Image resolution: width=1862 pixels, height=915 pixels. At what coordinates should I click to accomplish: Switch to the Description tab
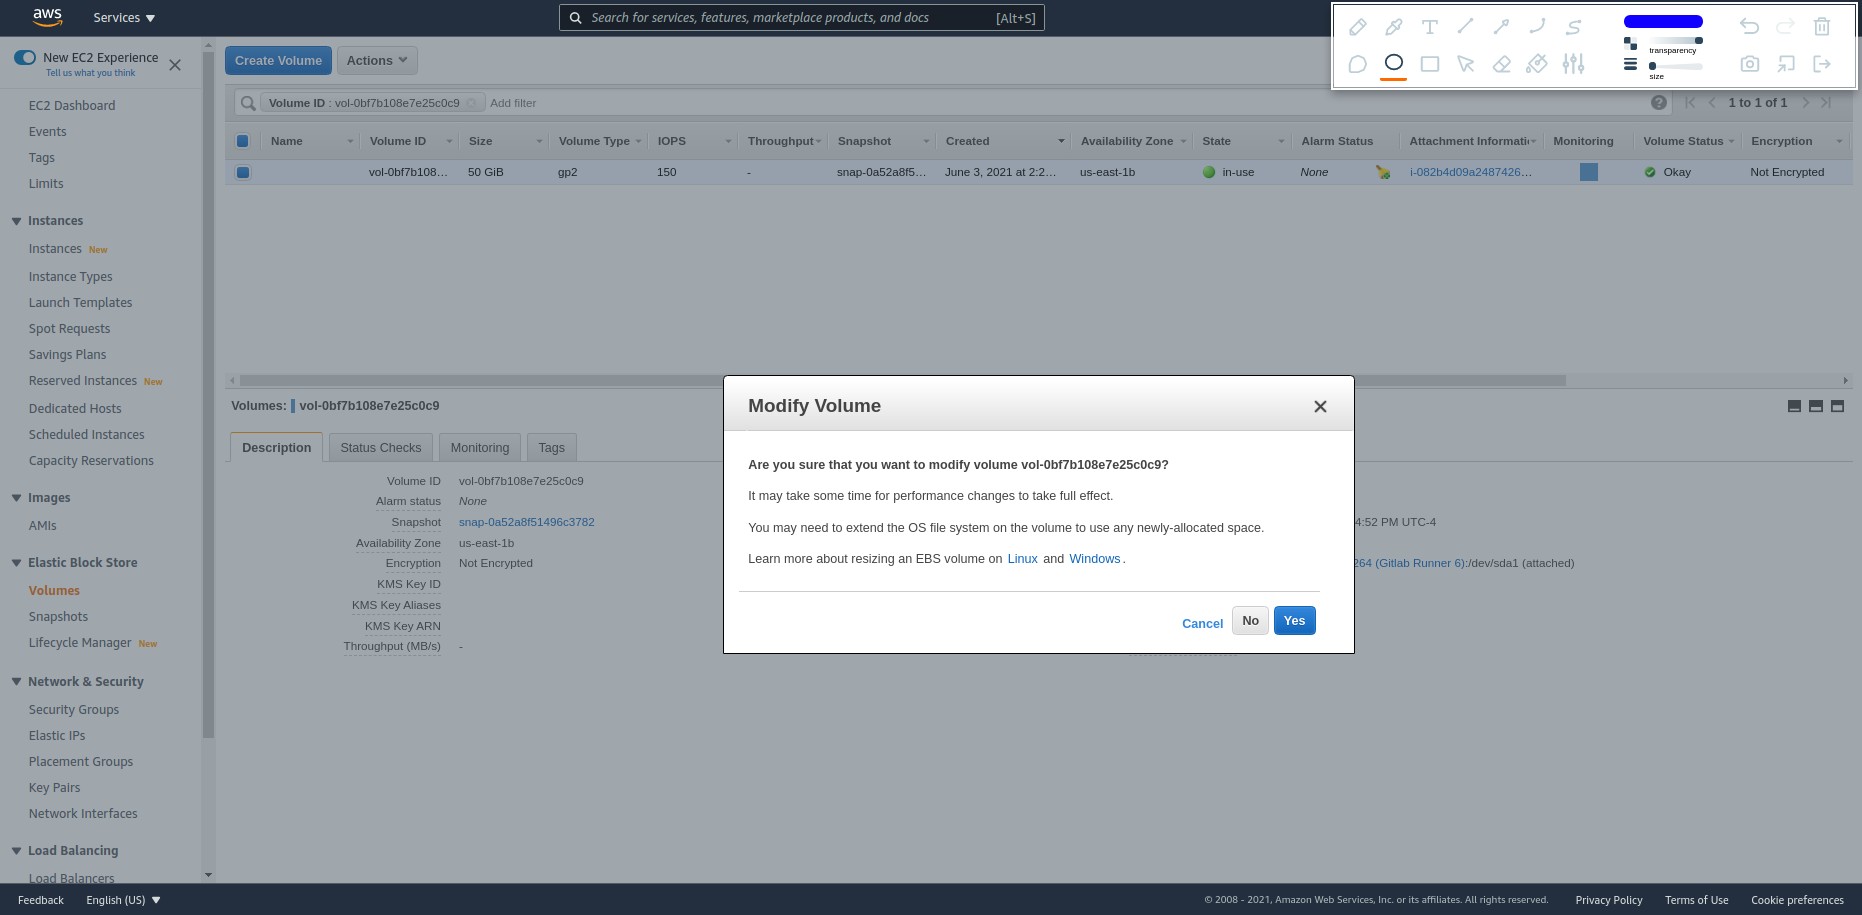click(276, 447)
